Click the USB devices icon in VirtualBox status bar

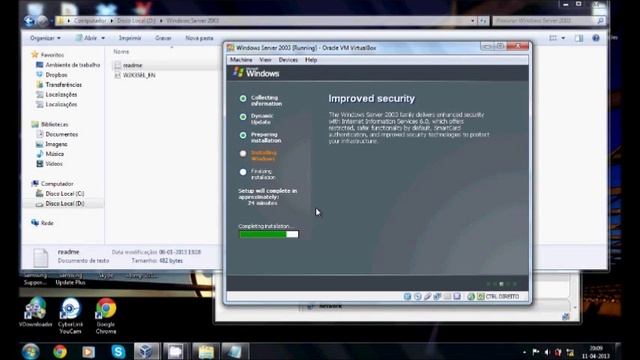point(427,297)
